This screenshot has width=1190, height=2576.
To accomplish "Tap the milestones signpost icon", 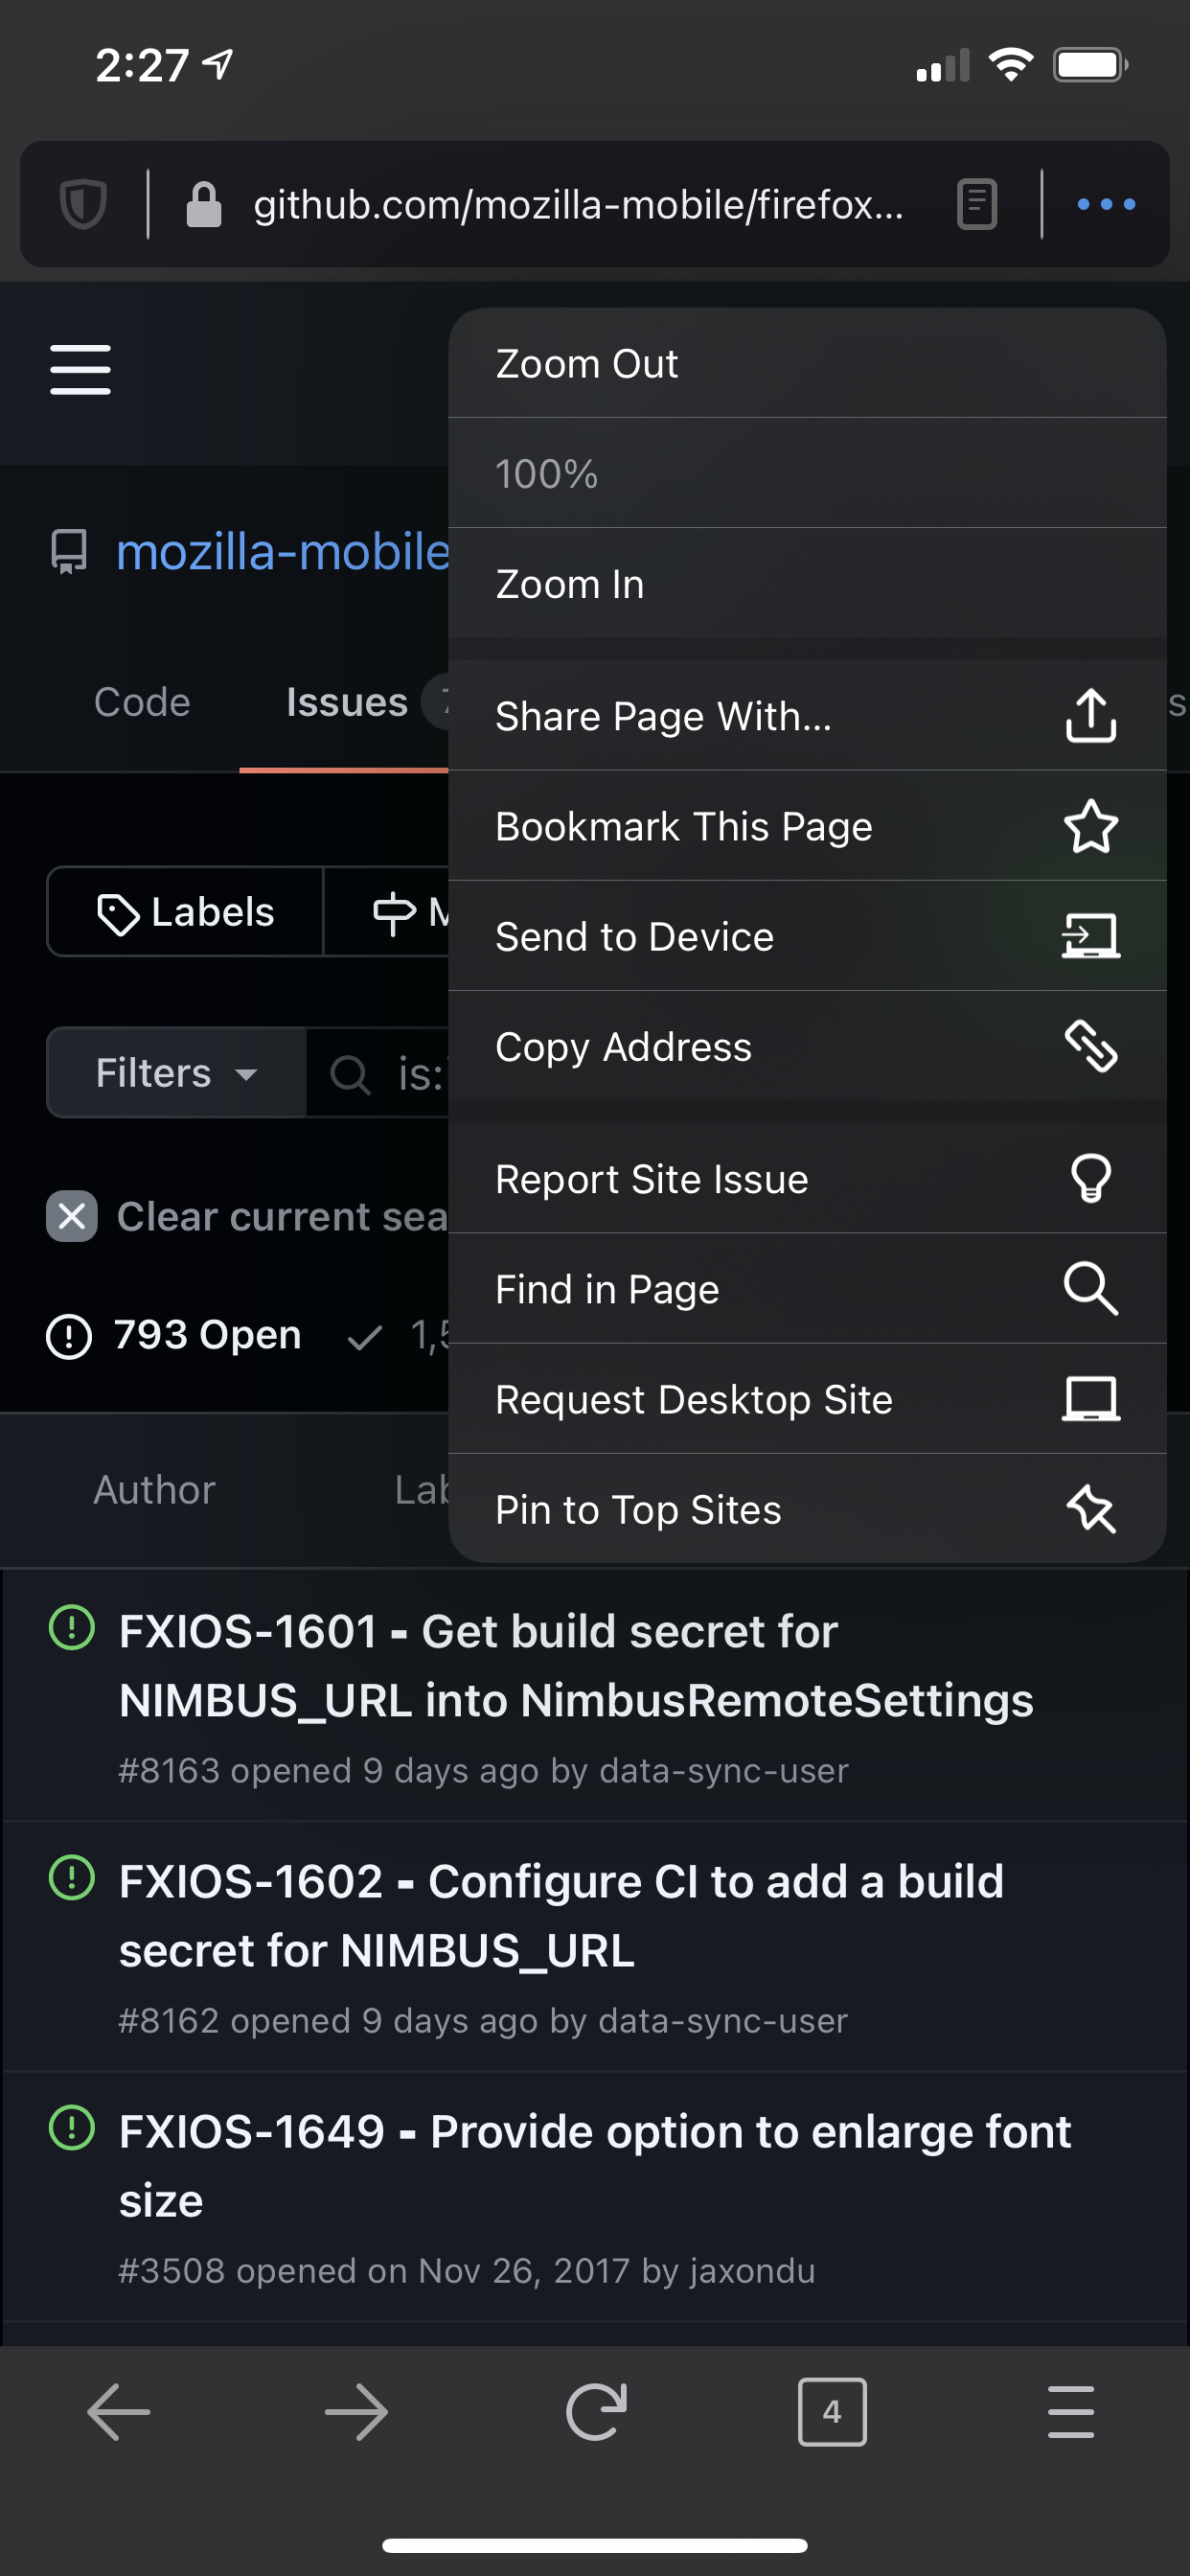I will [394, 912].
